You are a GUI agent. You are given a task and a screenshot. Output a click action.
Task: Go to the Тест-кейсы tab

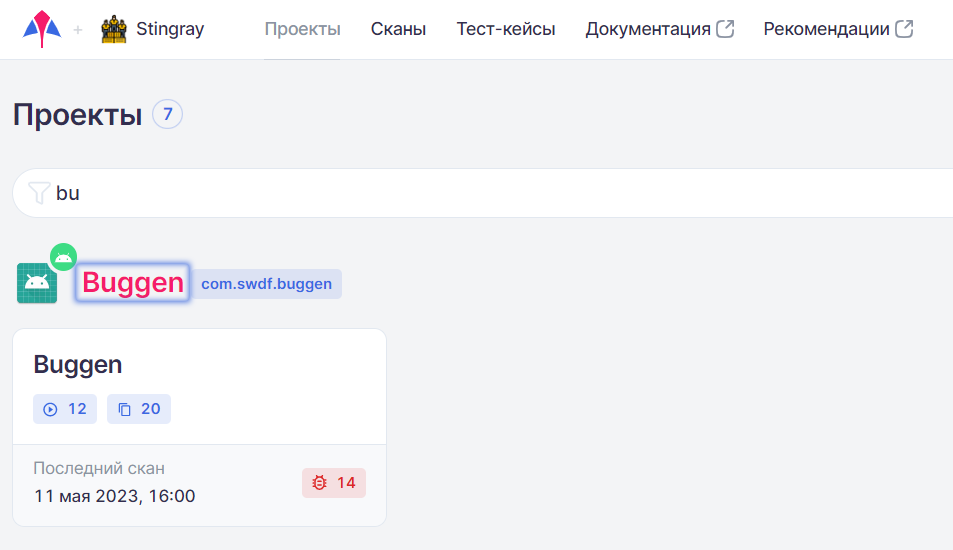pyautogui.click(x=505, y=29)
